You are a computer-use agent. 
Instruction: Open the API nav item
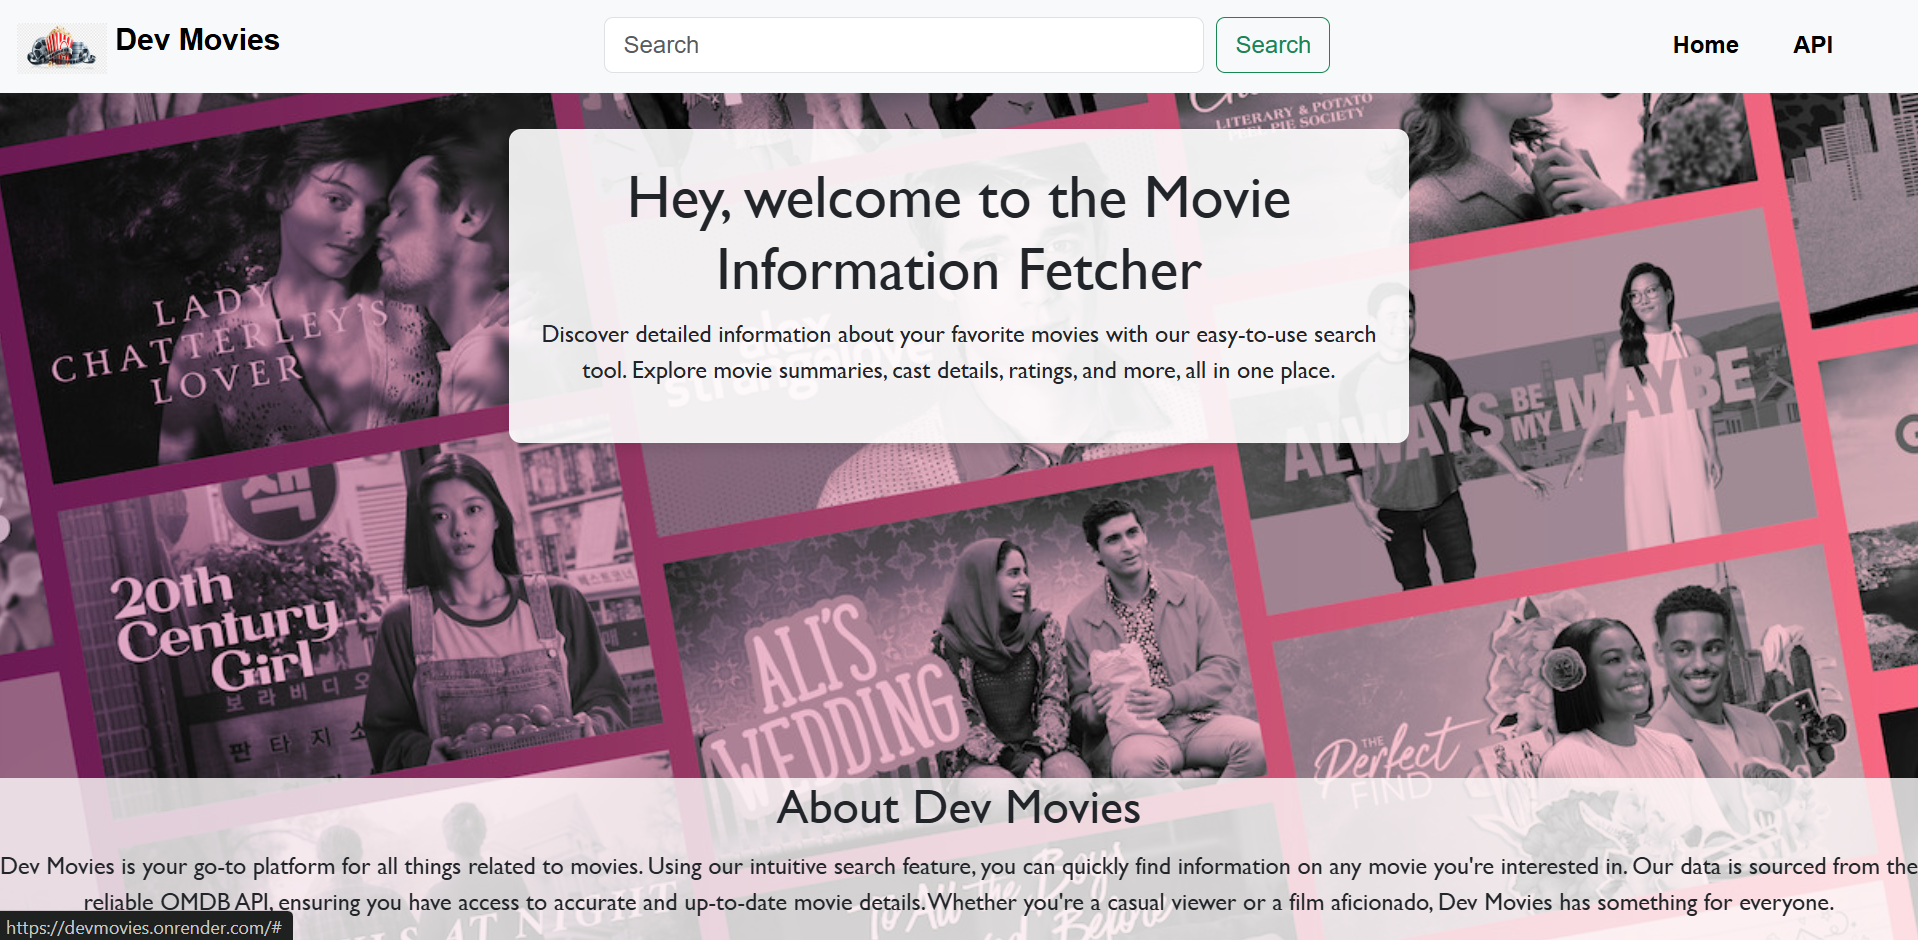1812,45
